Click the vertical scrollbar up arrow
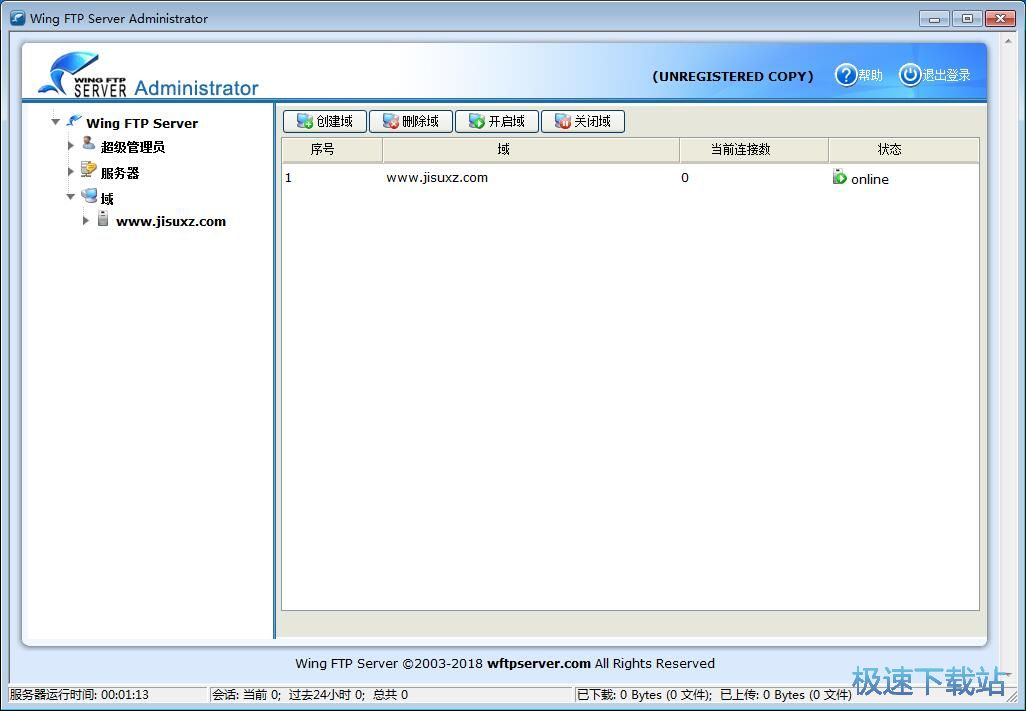 click(x=1008, y=42)
